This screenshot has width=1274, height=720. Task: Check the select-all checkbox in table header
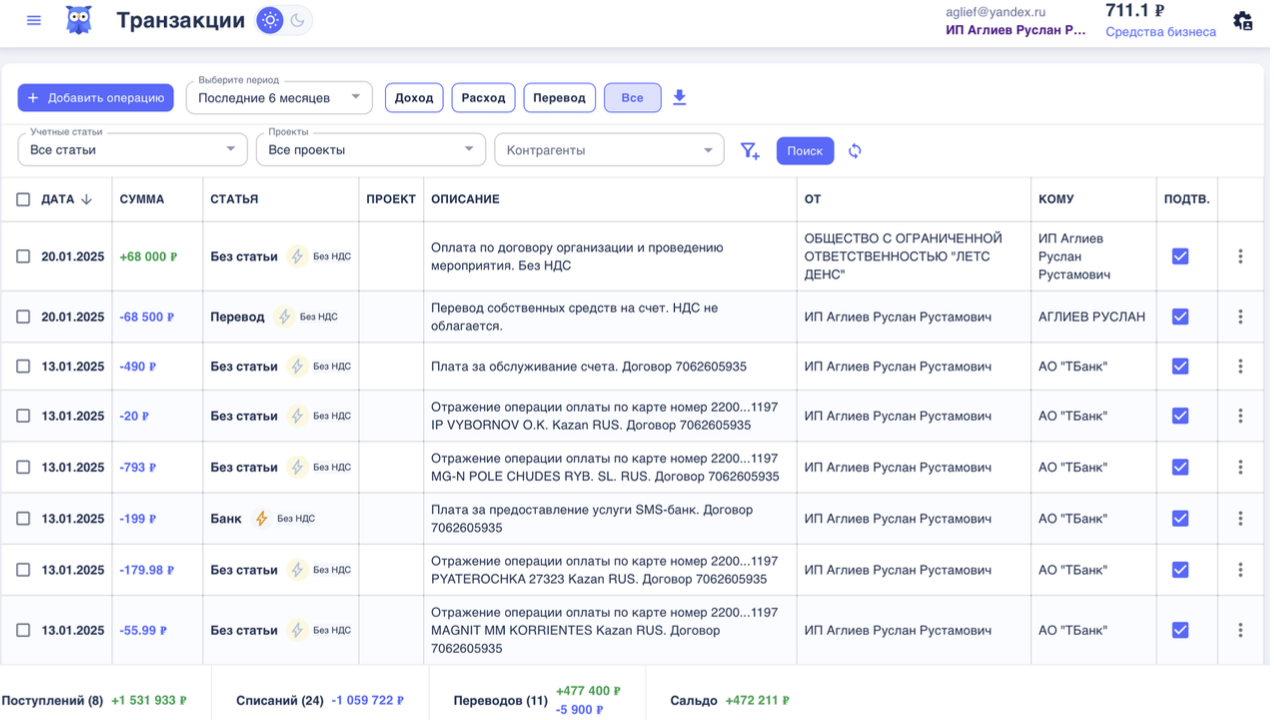(23, 200)
